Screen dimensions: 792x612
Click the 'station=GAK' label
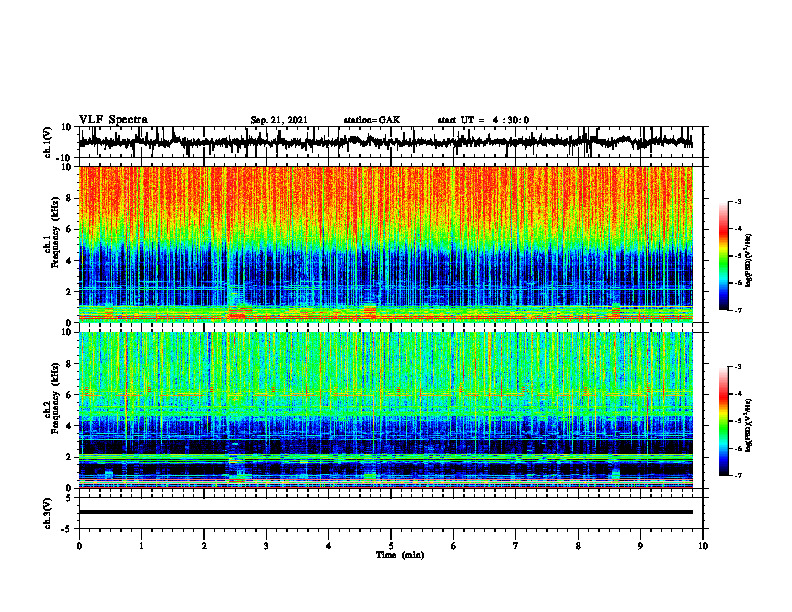(x=372, y=120)
